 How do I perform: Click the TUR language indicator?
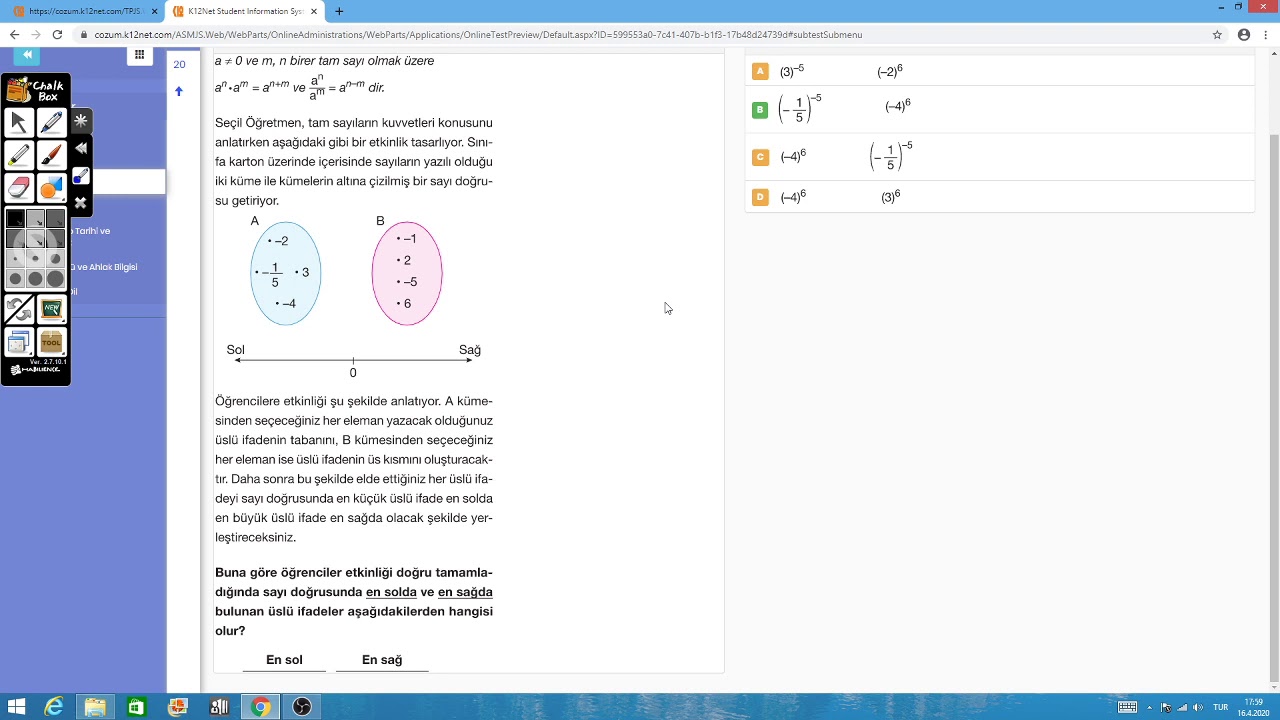click(x=1220, y=707)
